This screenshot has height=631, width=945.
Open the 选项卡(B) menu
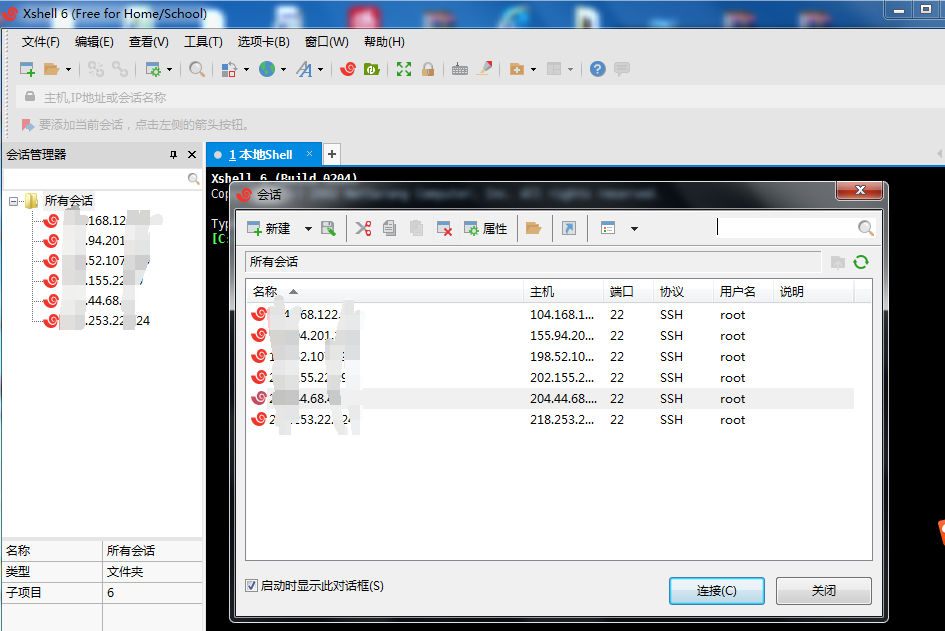click(x=263, y=42)
